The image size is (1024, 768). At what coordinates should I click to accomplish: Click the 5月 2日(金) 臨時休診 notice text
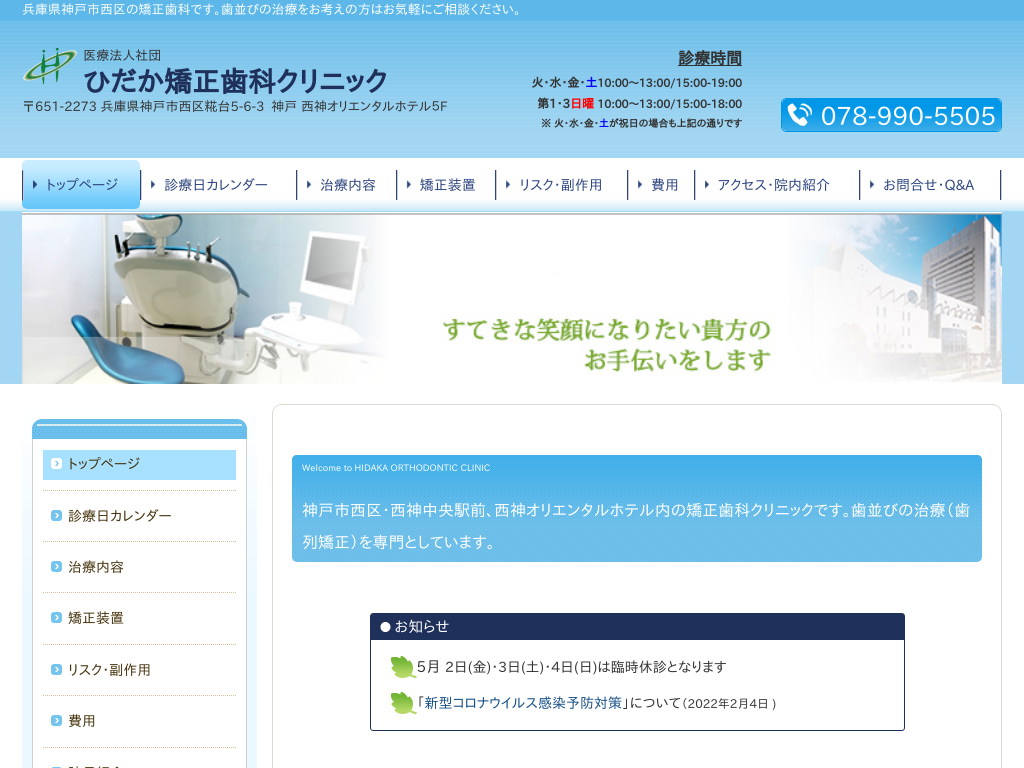point(571,667)
